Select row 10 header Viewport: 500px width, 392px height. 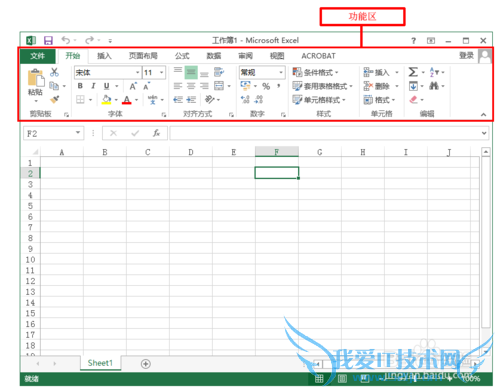pos(30,260)
